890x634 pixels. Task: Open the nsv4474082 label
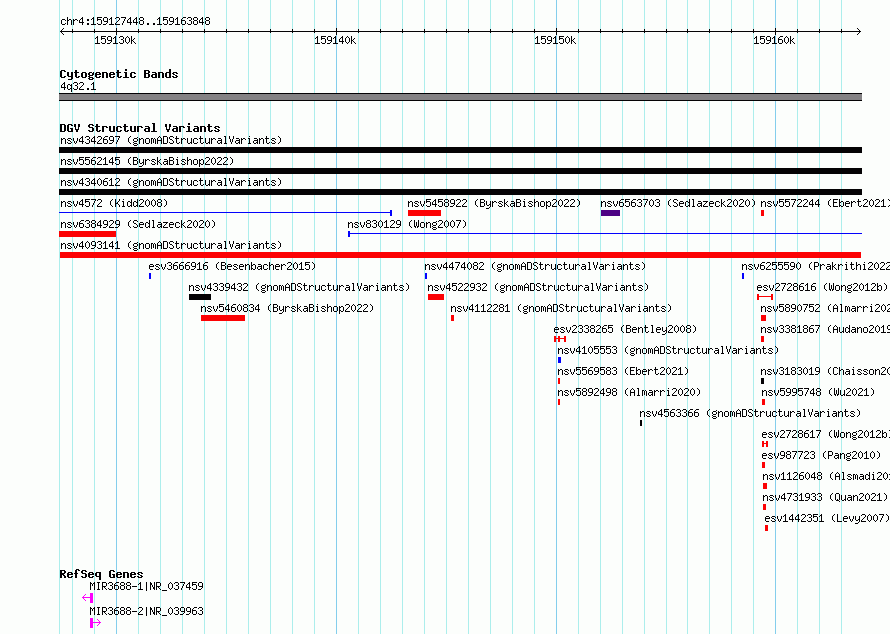(535, 266)
